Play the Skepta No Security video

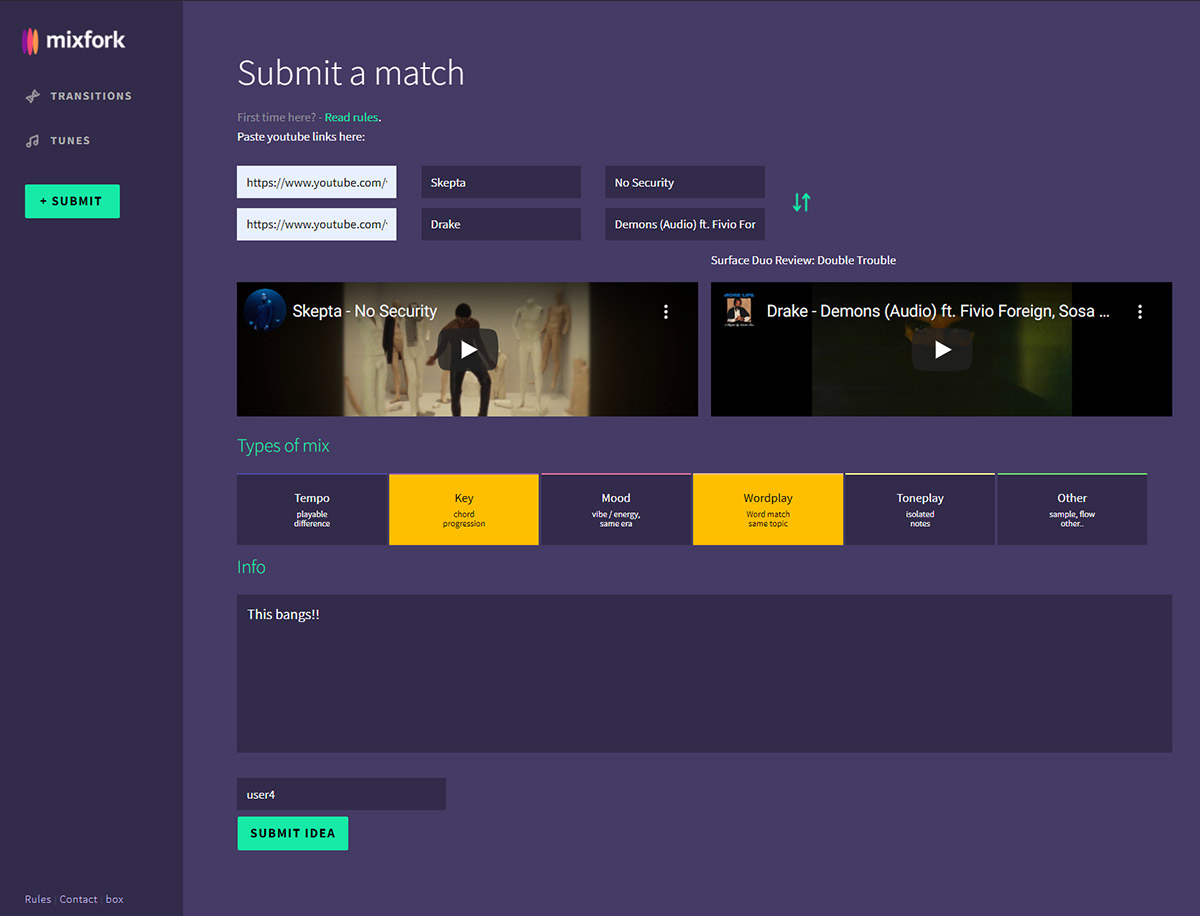tap(468, 349)
